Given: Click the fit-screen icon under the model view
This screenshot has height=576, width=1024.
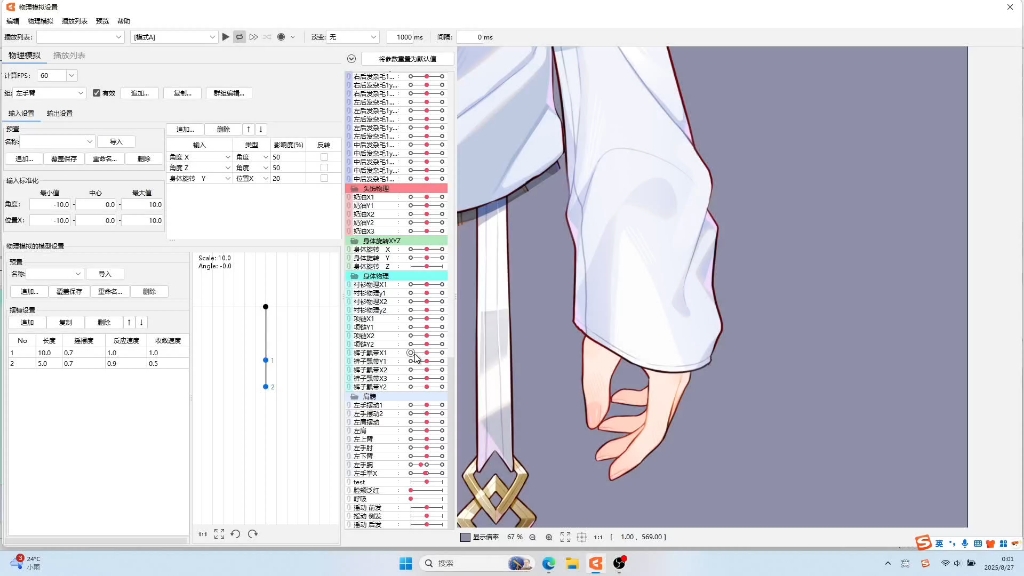Looking at the screenshot, I should point(565,537).
